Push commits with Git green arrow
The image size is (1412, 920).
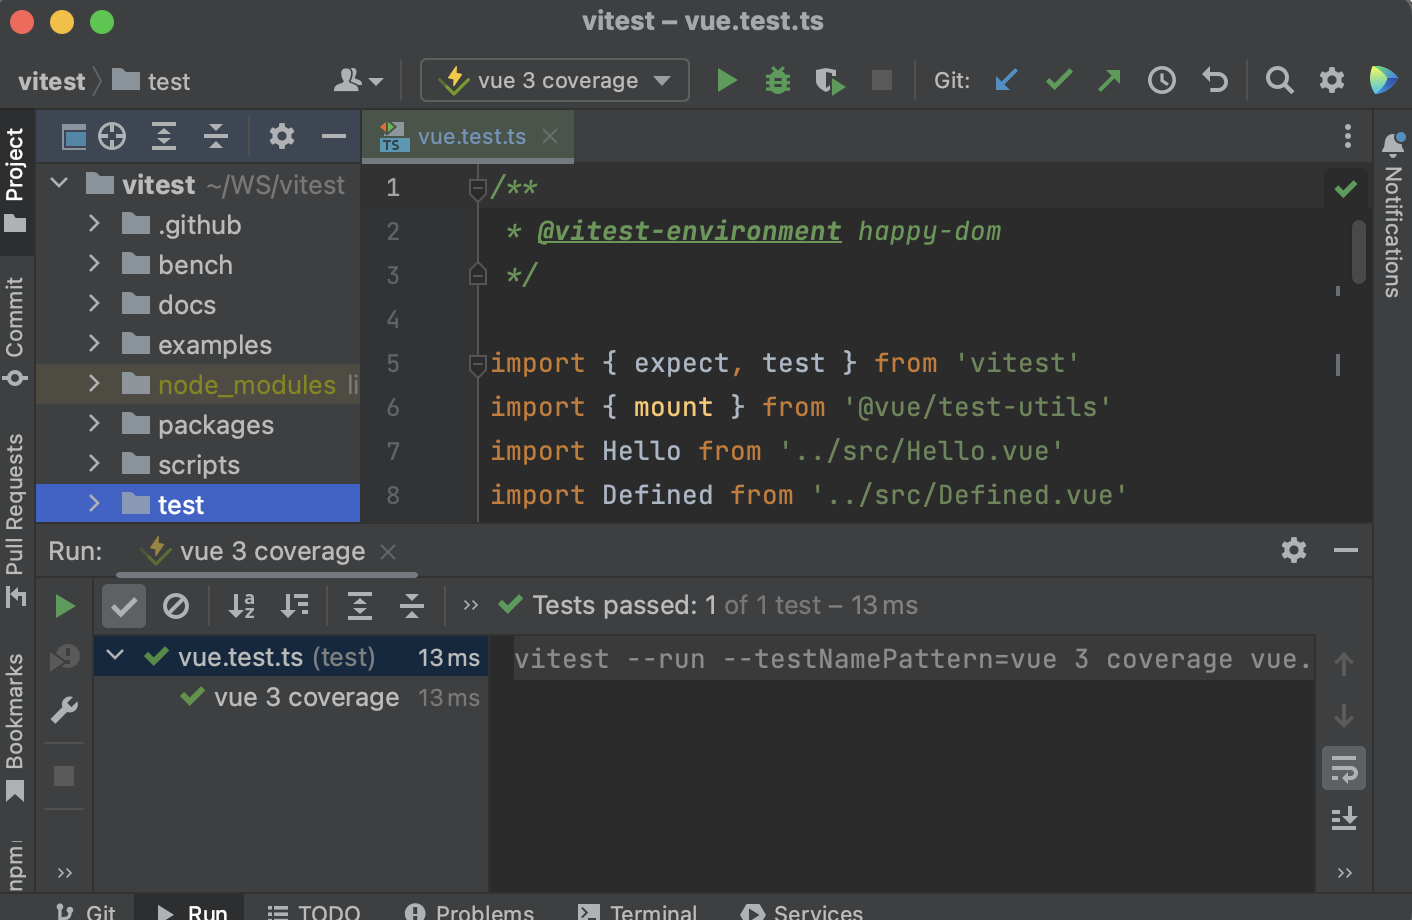[x=1110, y=80]
